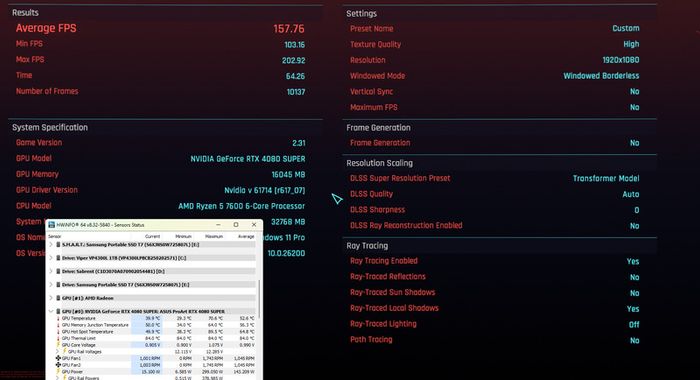700x380 pixels.
Task: Click the drive icon beside Drive: Sabrent
Action: click(x=58, y=271)
